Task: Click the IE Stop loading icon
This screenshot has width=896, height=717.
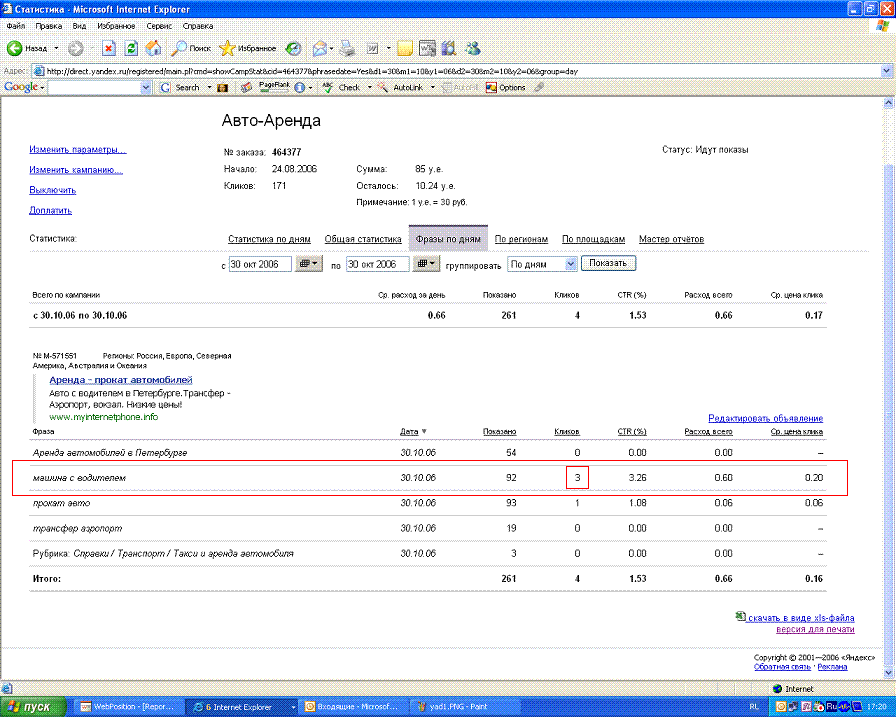Action: (x=109, y=47)
